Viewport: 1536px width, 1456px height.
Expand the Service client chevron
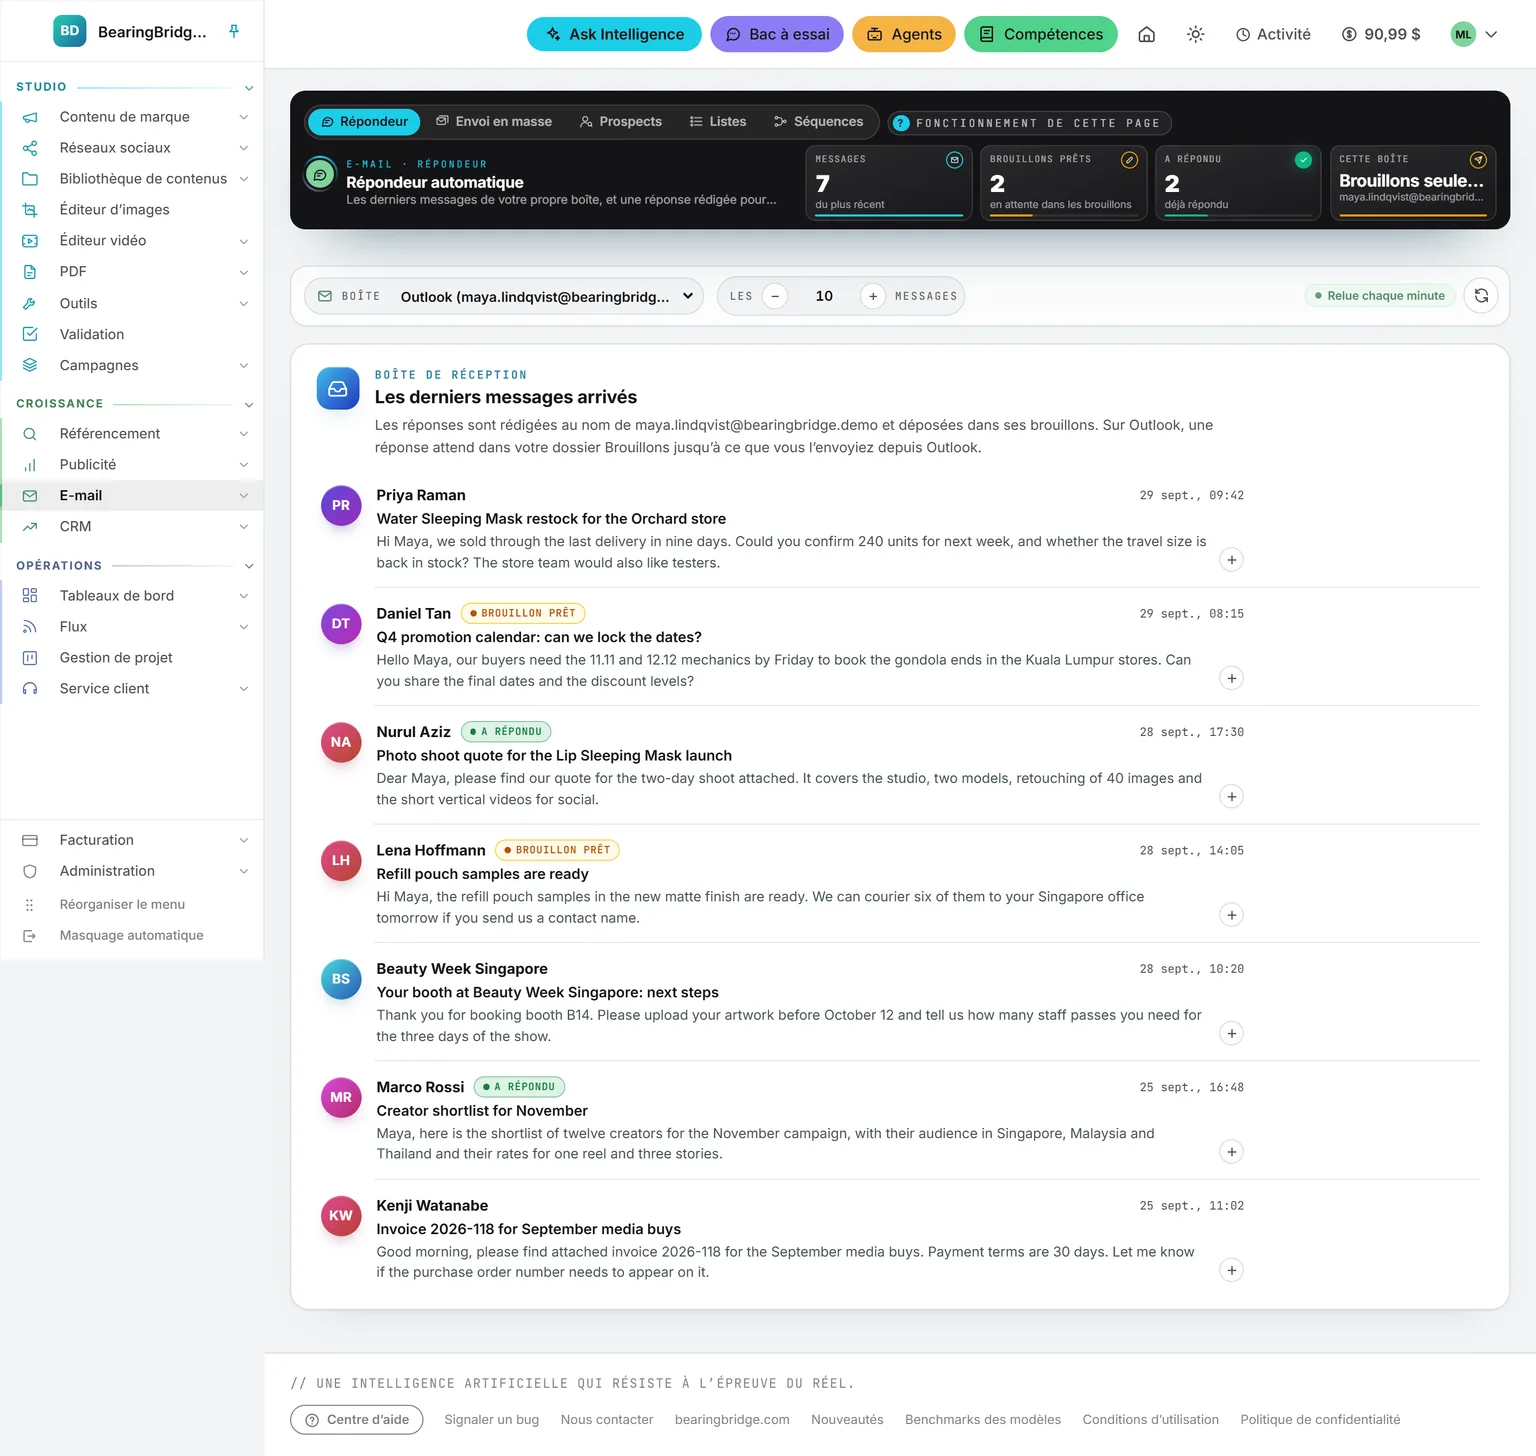point(243,689)
